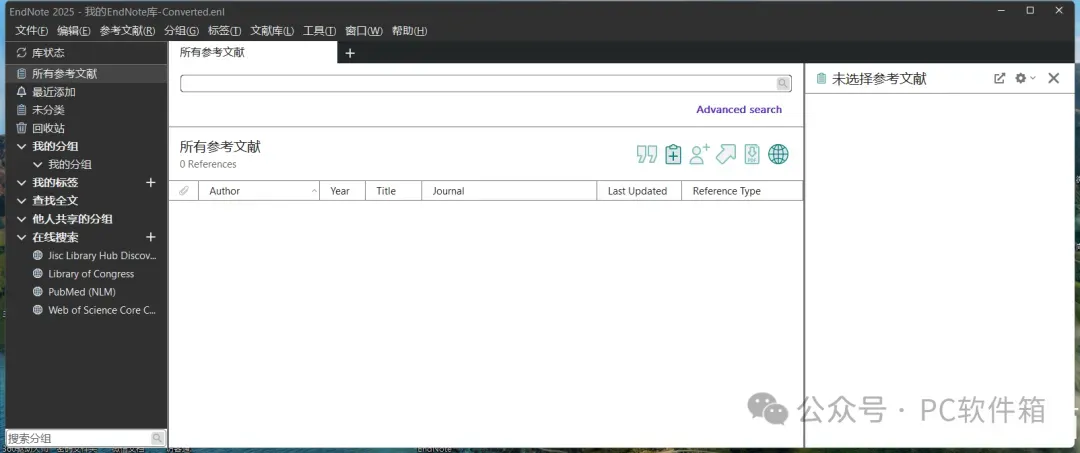Image resolution: width=1080 pixels, height=453 pixels.
Task: Click the export references arrow icon
Action: click(726, 154)
